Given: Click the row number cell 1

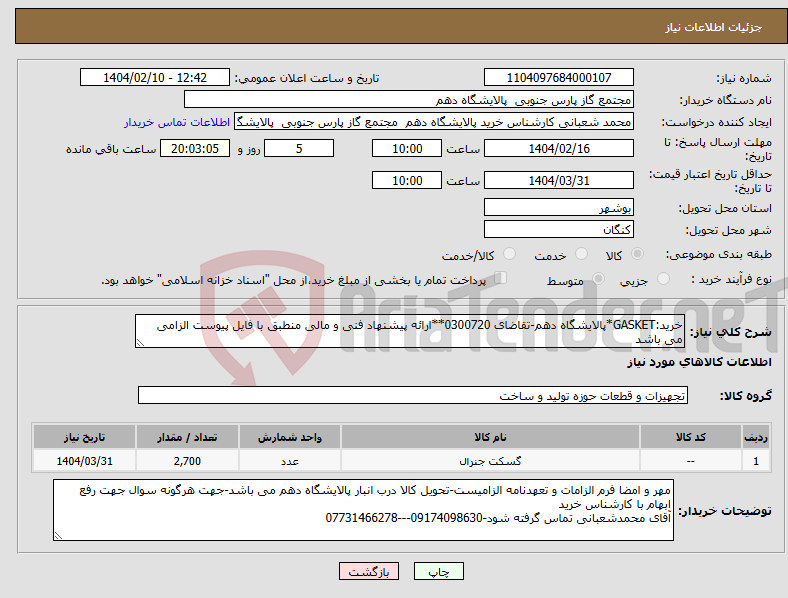Looking at the screenshot, I should click(756, 461).
